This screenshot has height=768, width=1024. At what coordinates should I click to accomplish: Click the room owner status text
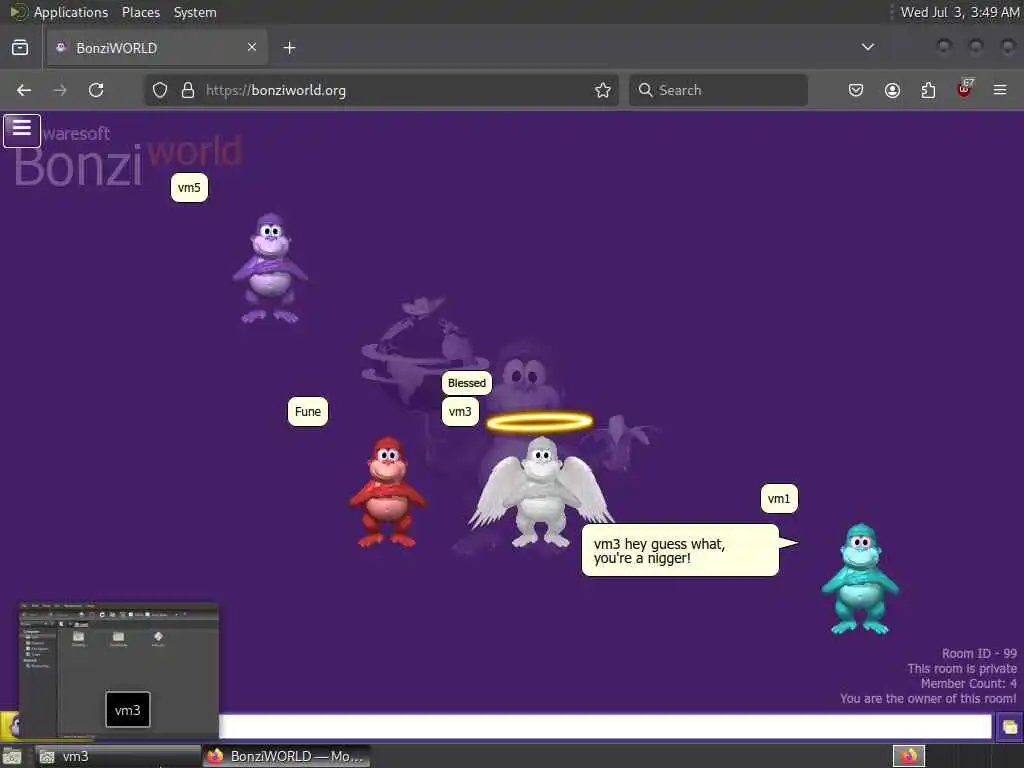coord(928,698)
